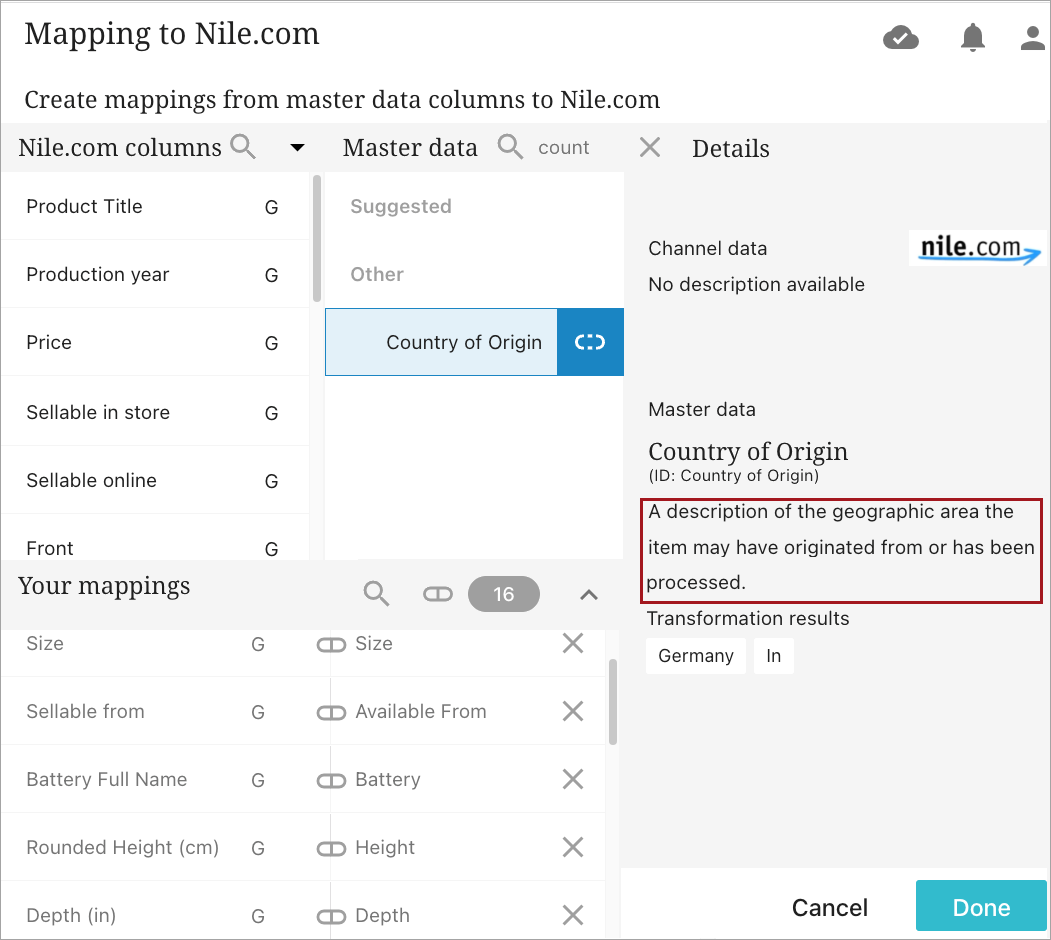Clear the Master data search text
This screenshot has height=940, width=1051.
(x=650, y=148)
